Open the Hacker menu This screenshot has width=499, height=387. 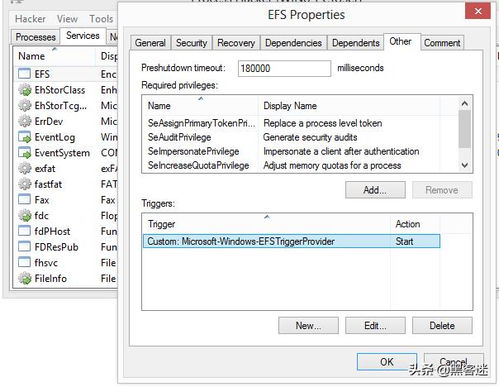tap(30, 19)
